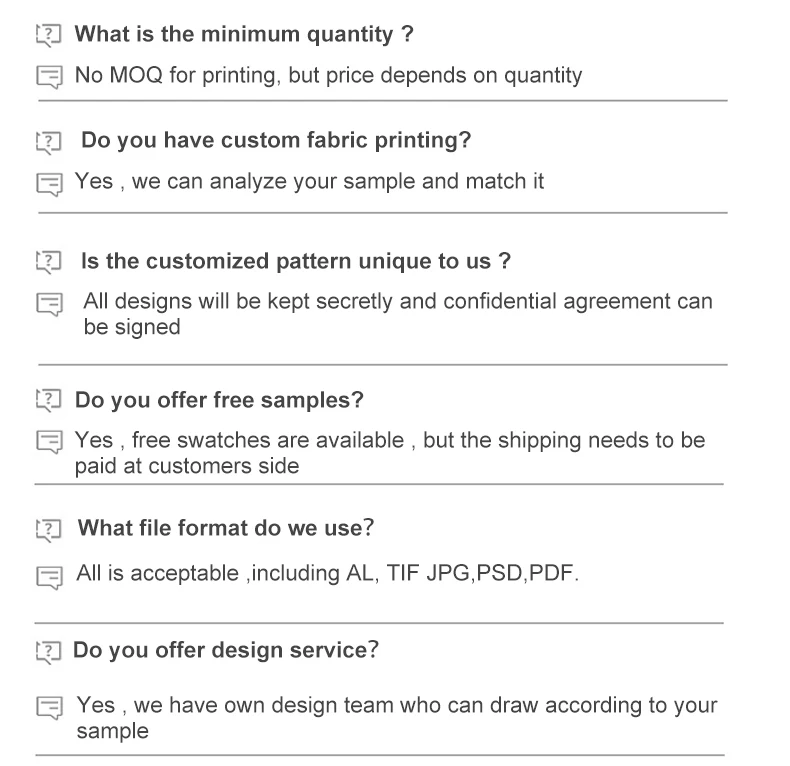Click question icon beside file format question
The height and width of the screenshot is (766, 790).
tap(48, 529)
